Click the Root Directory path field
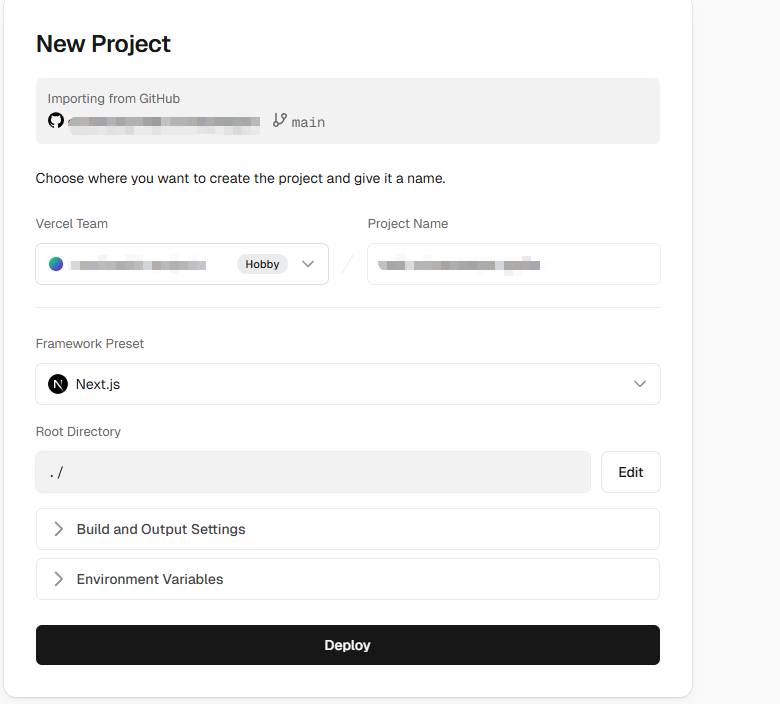Viewport: 780px width, 704px height. click(x=312, y=472)
